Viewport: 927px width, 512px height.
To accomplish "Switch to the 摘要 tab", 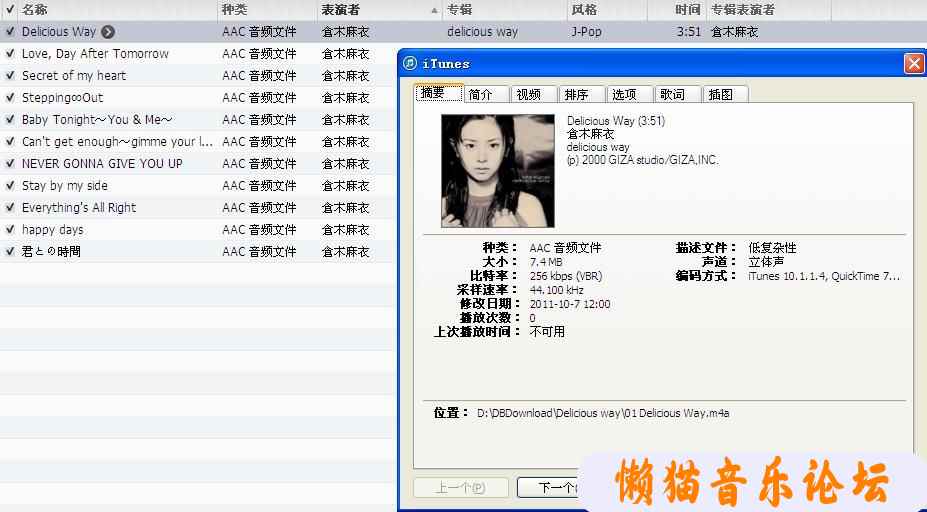I will click(439, 93).
